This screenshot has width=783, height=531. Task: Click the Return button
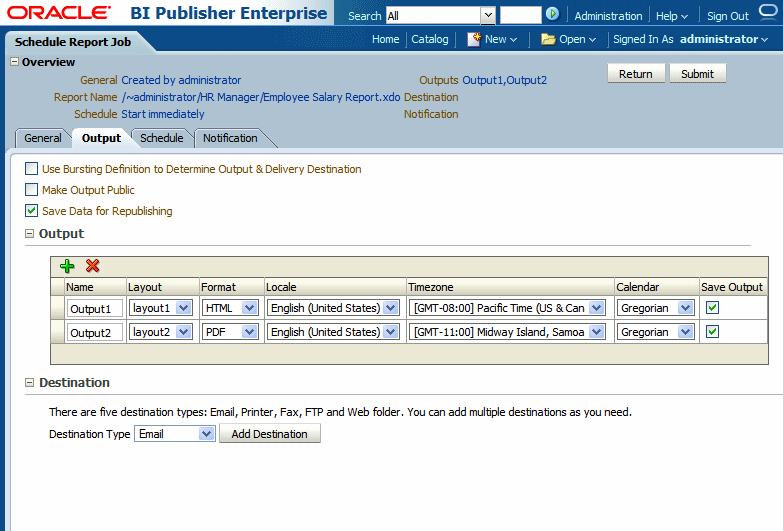pyautogui.click(x=636, y=73)
